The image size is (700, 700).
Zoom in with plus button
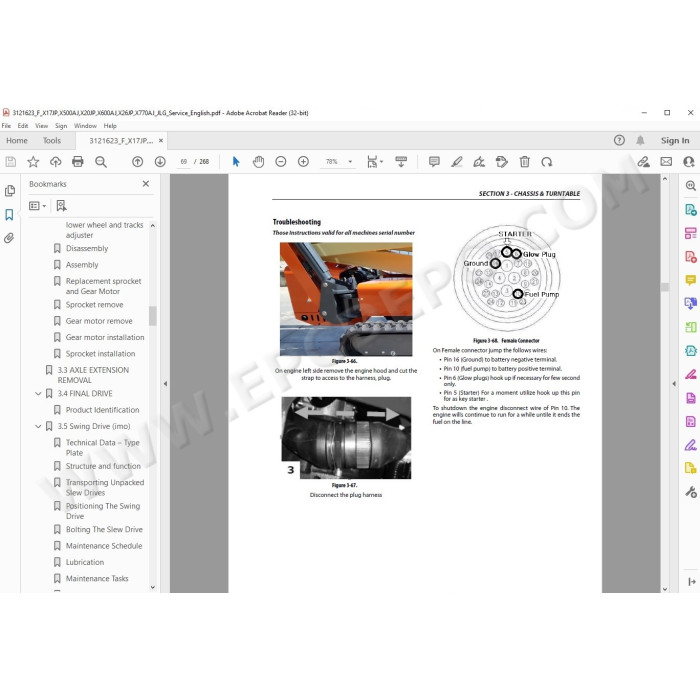point(303,162)
